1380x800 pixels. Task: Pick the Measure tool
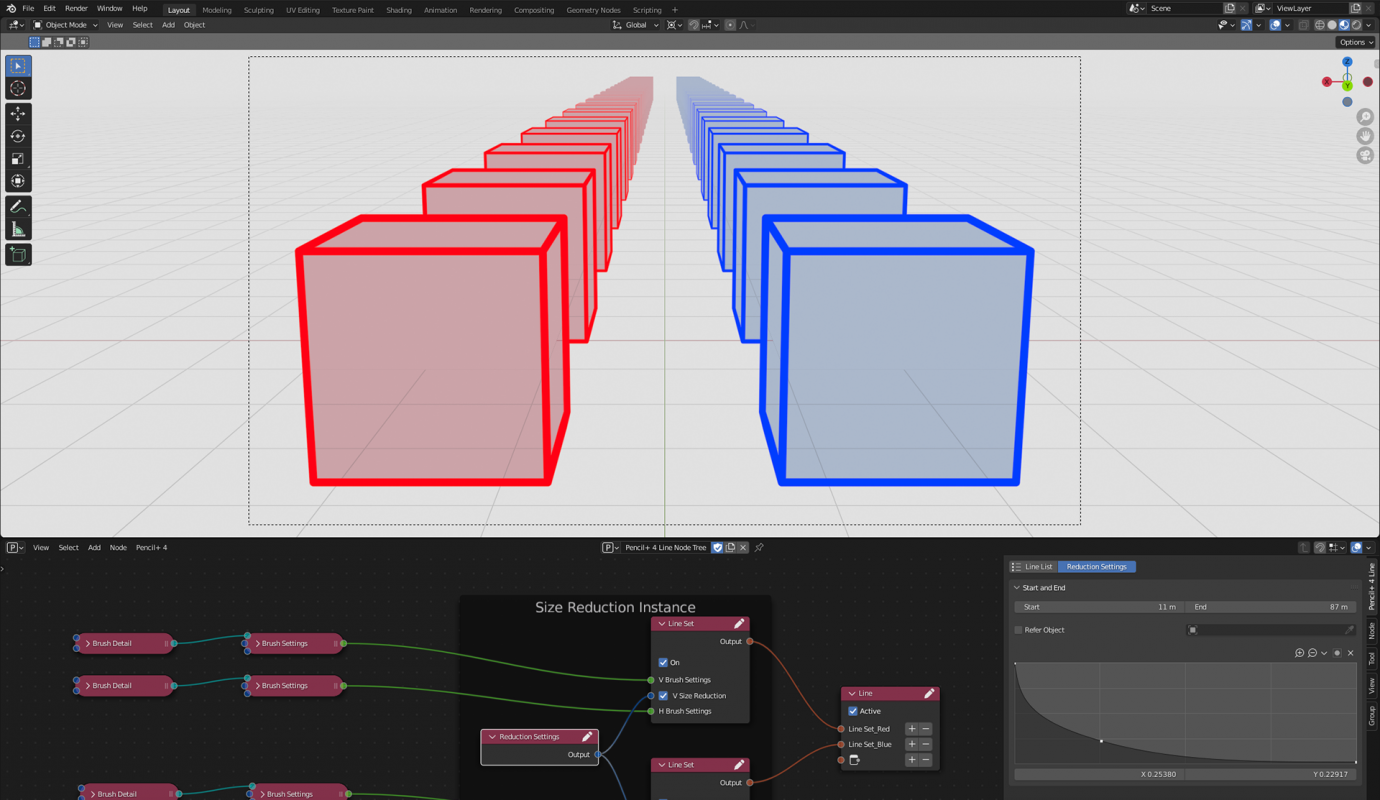tap(17, 228)
